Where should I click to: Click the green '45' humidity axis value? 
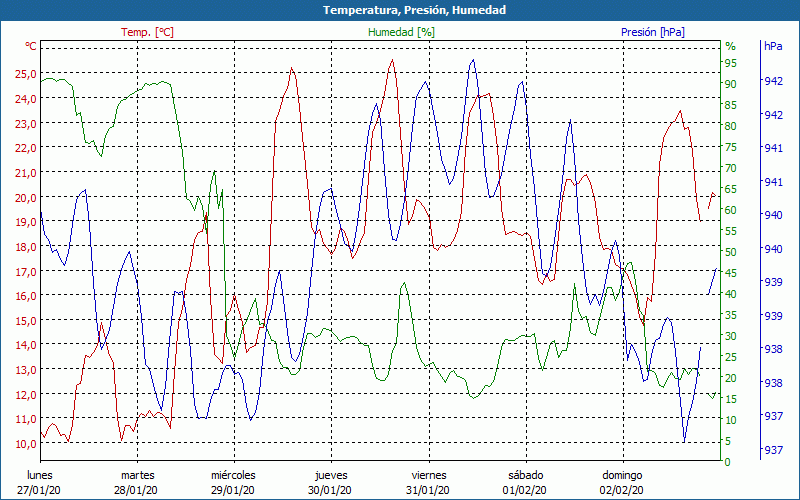[x=731, y=273]
